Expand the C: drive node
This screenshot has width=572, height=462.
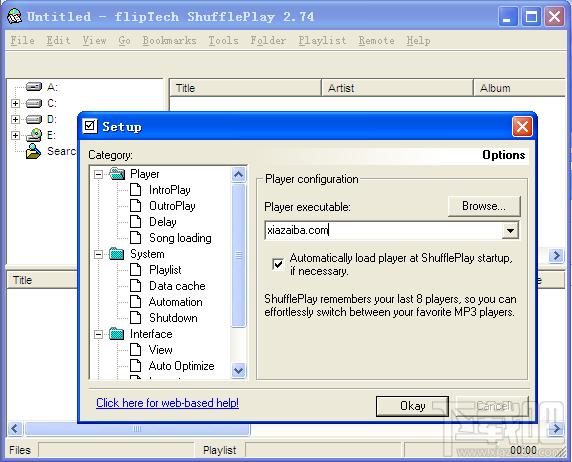(x=15, y=103)
